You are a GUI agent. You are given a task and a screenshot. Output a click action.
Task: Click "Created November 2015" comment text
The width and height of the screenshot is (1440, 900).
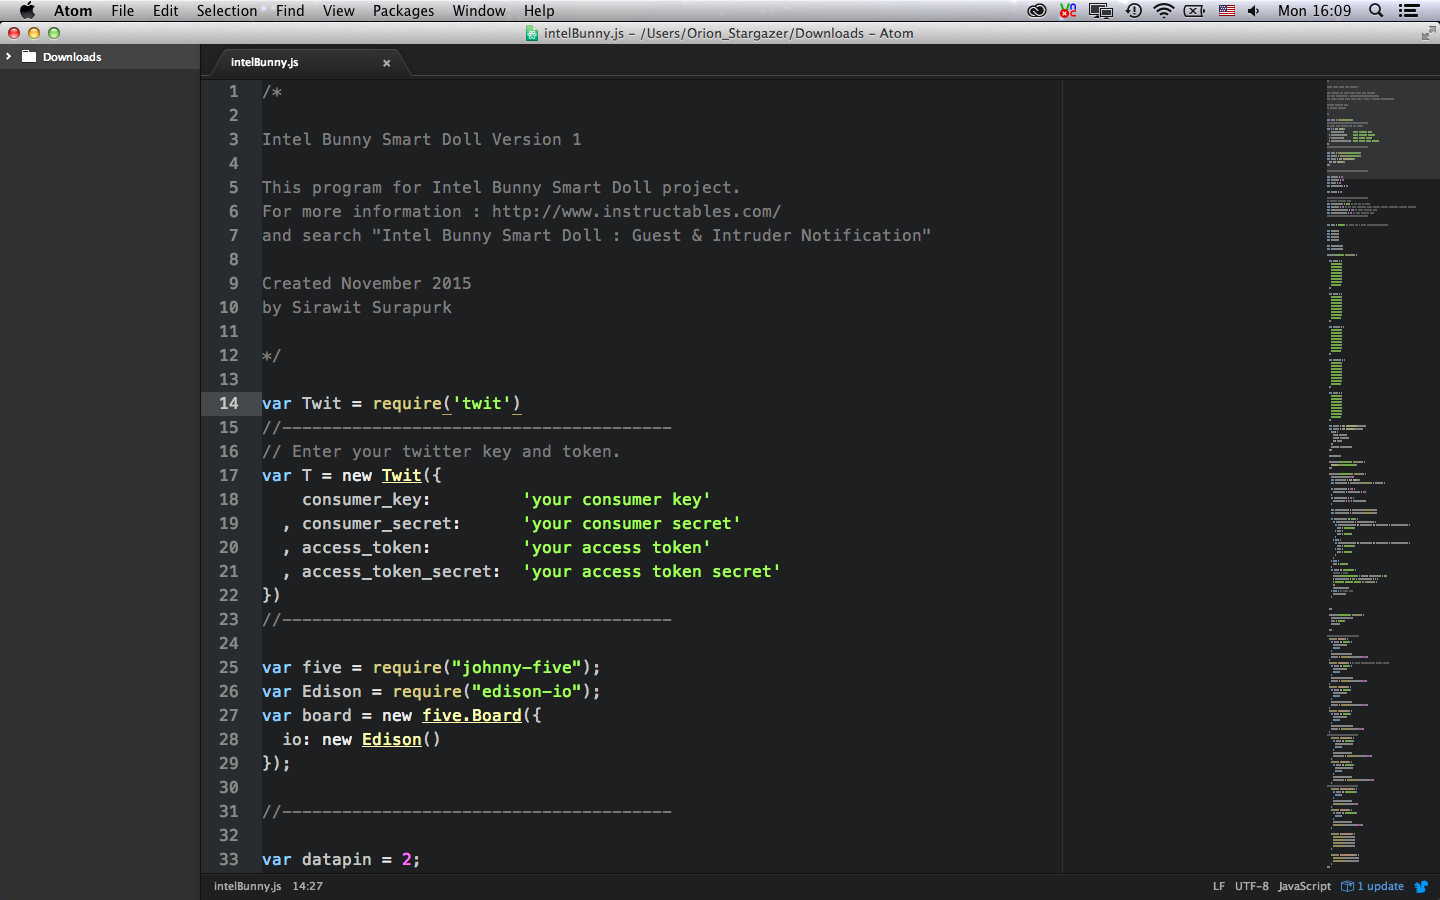click(x=367, y=283)
